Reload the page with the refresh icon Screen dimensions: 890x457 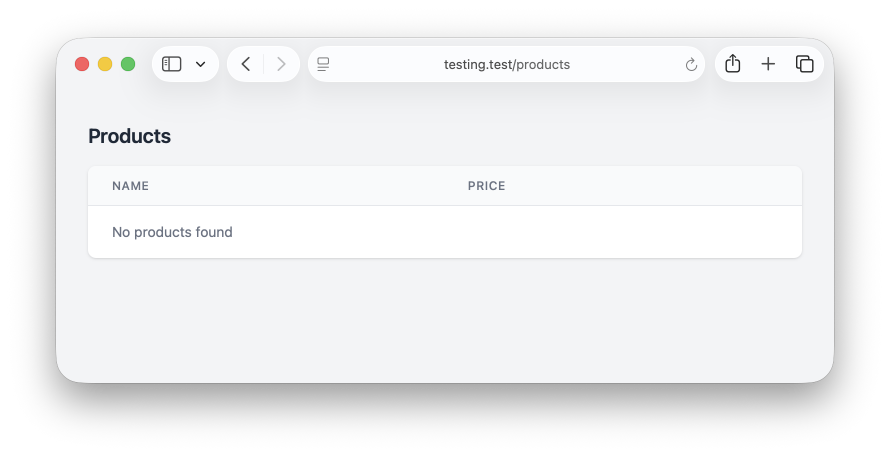click(x=691, y=65)
